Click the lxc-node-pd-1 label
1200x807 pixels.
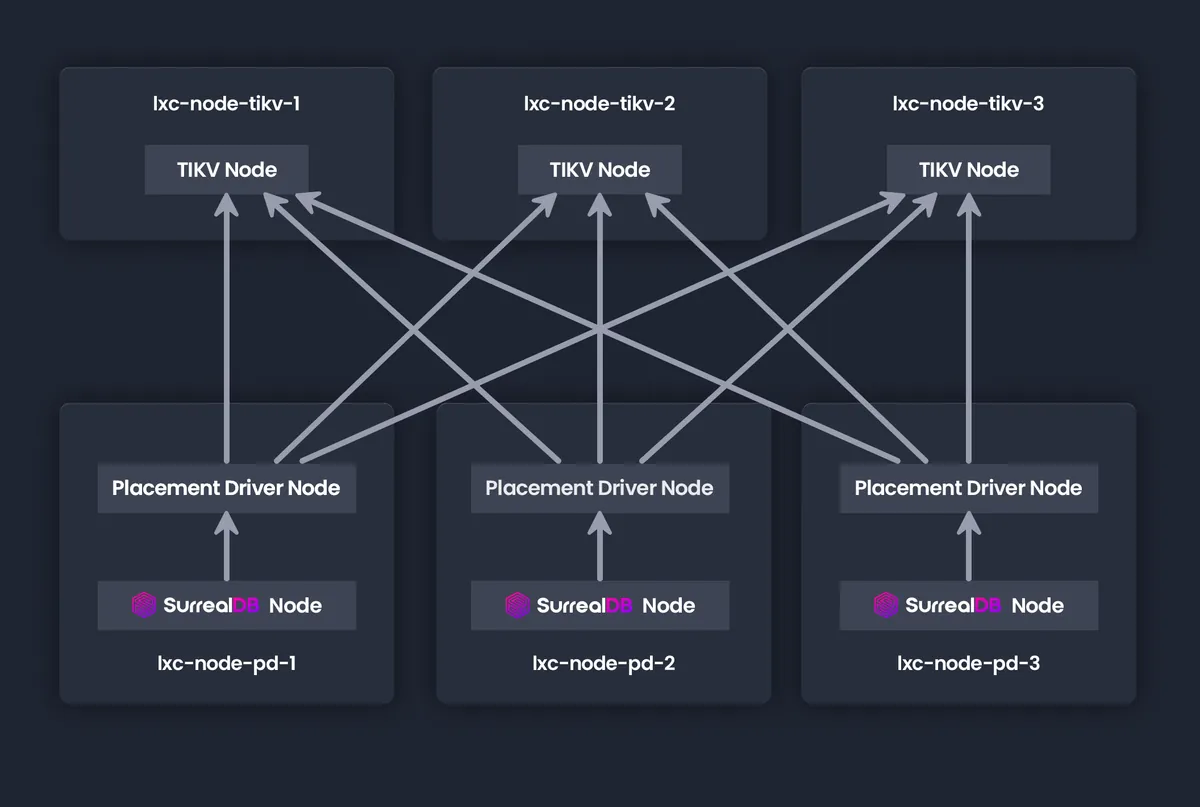click(227, 663)
